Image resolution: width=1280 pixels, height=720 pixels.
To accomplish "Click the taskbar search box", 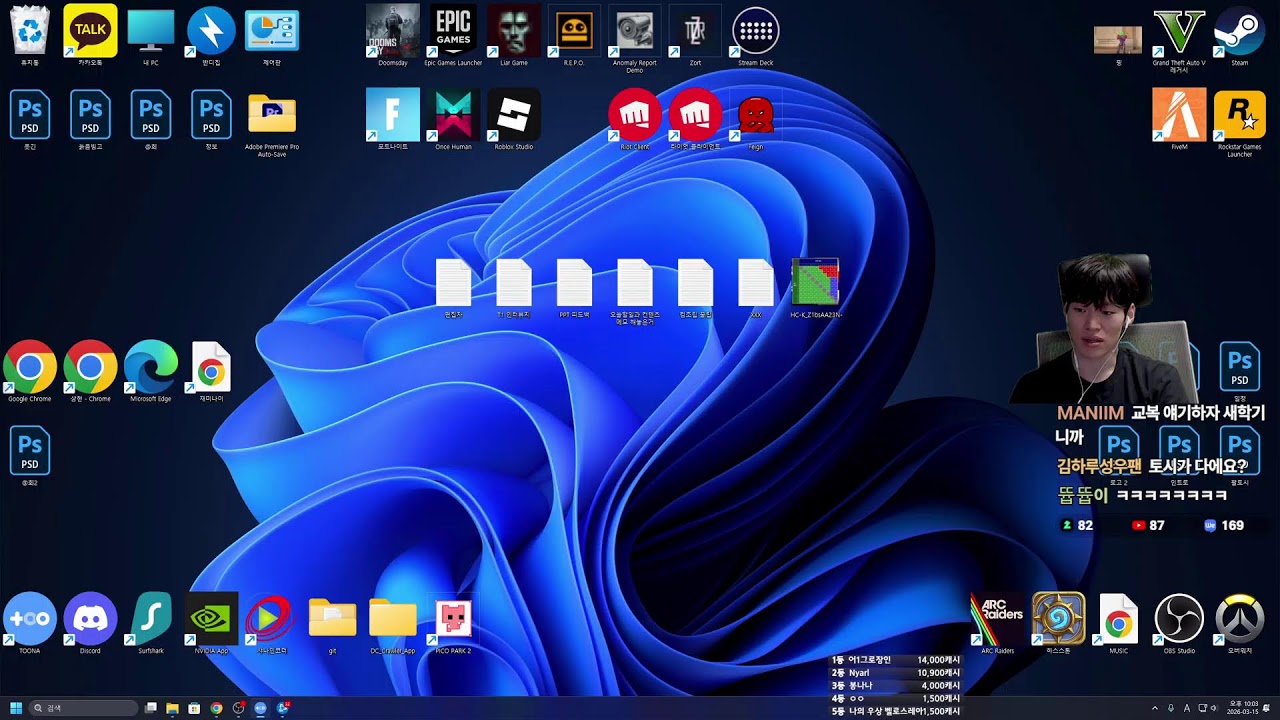I will click(85, 708).
